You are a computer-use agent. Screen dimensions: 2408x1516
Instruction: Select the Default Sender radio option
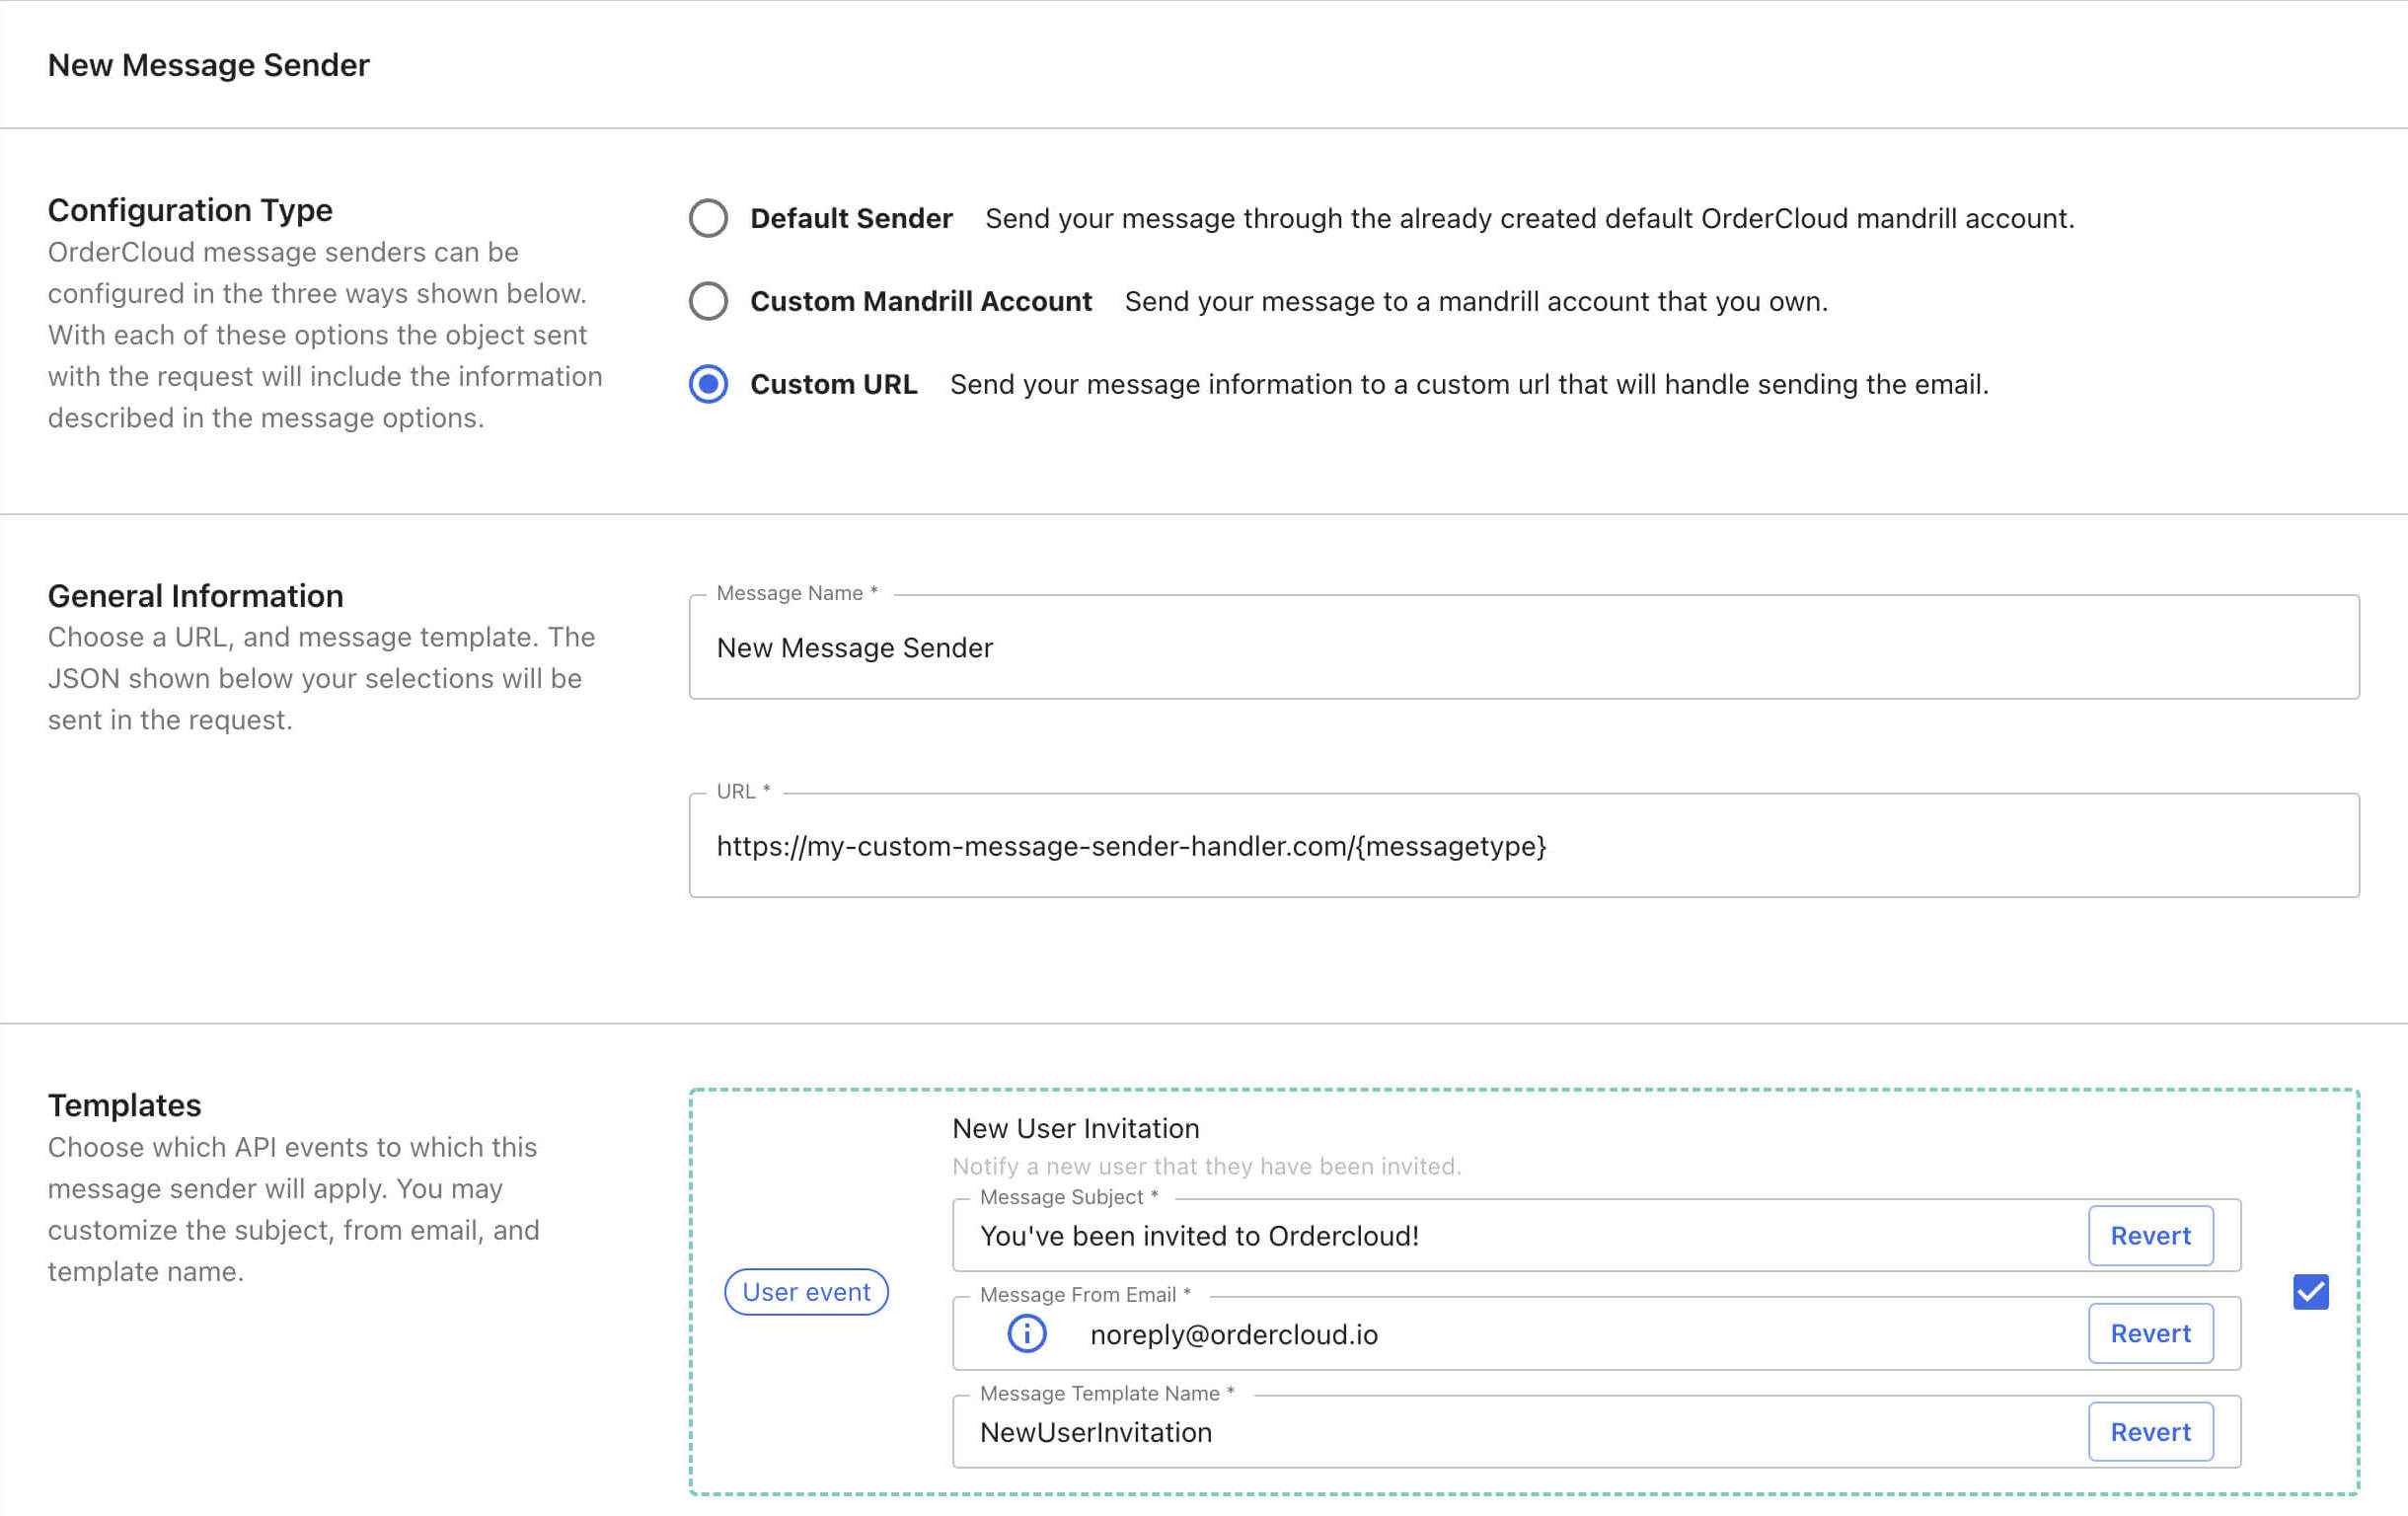[x=708, y=218]
